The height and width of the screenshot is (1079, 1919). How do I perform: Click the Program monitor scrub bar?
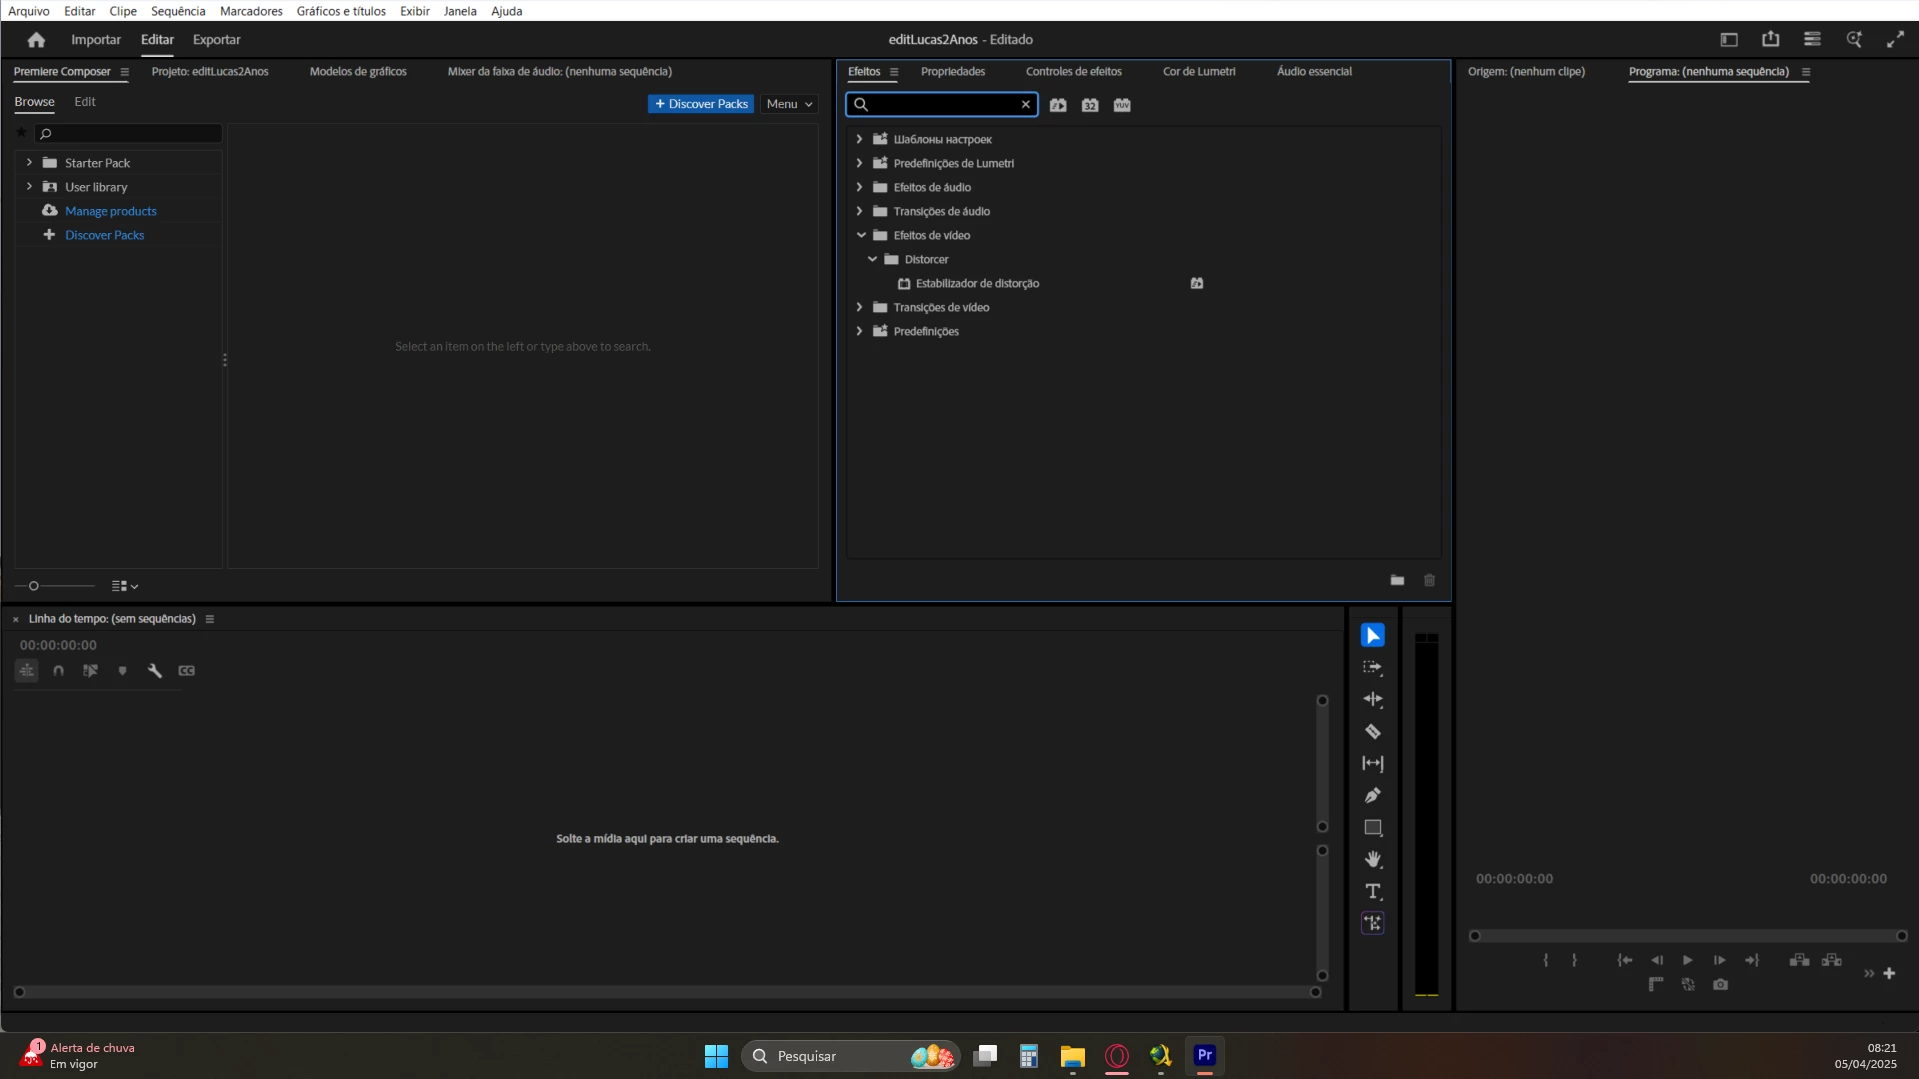[x=1687, y=936]
